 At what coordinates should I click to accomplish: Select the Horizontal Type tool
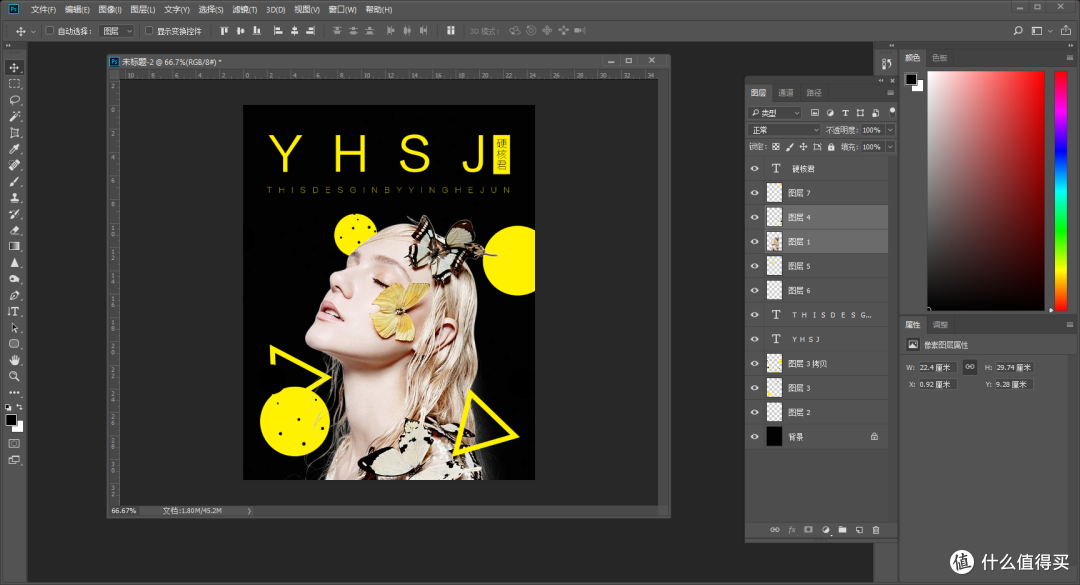(x=14, y=311)
